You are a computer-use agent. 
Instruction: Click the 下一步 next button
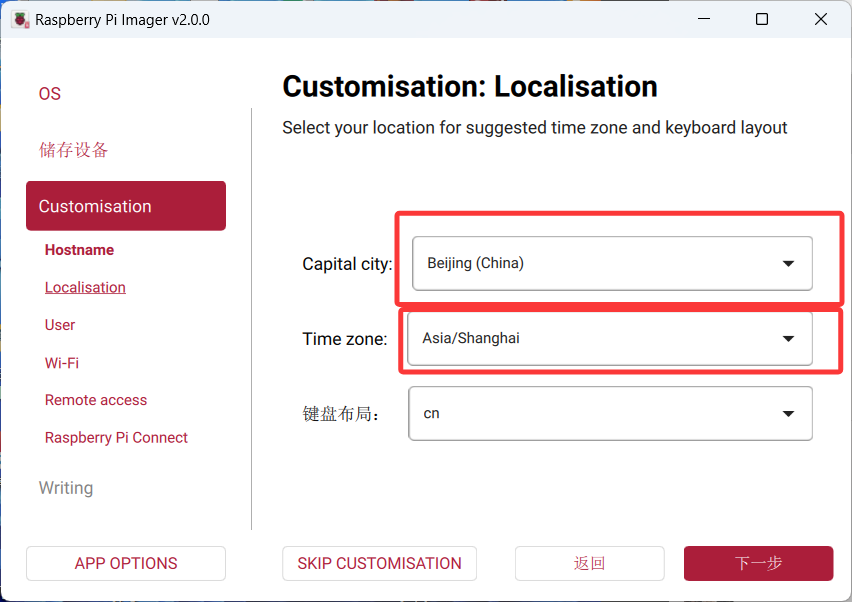pyautogui.click(x=759, y=563)
